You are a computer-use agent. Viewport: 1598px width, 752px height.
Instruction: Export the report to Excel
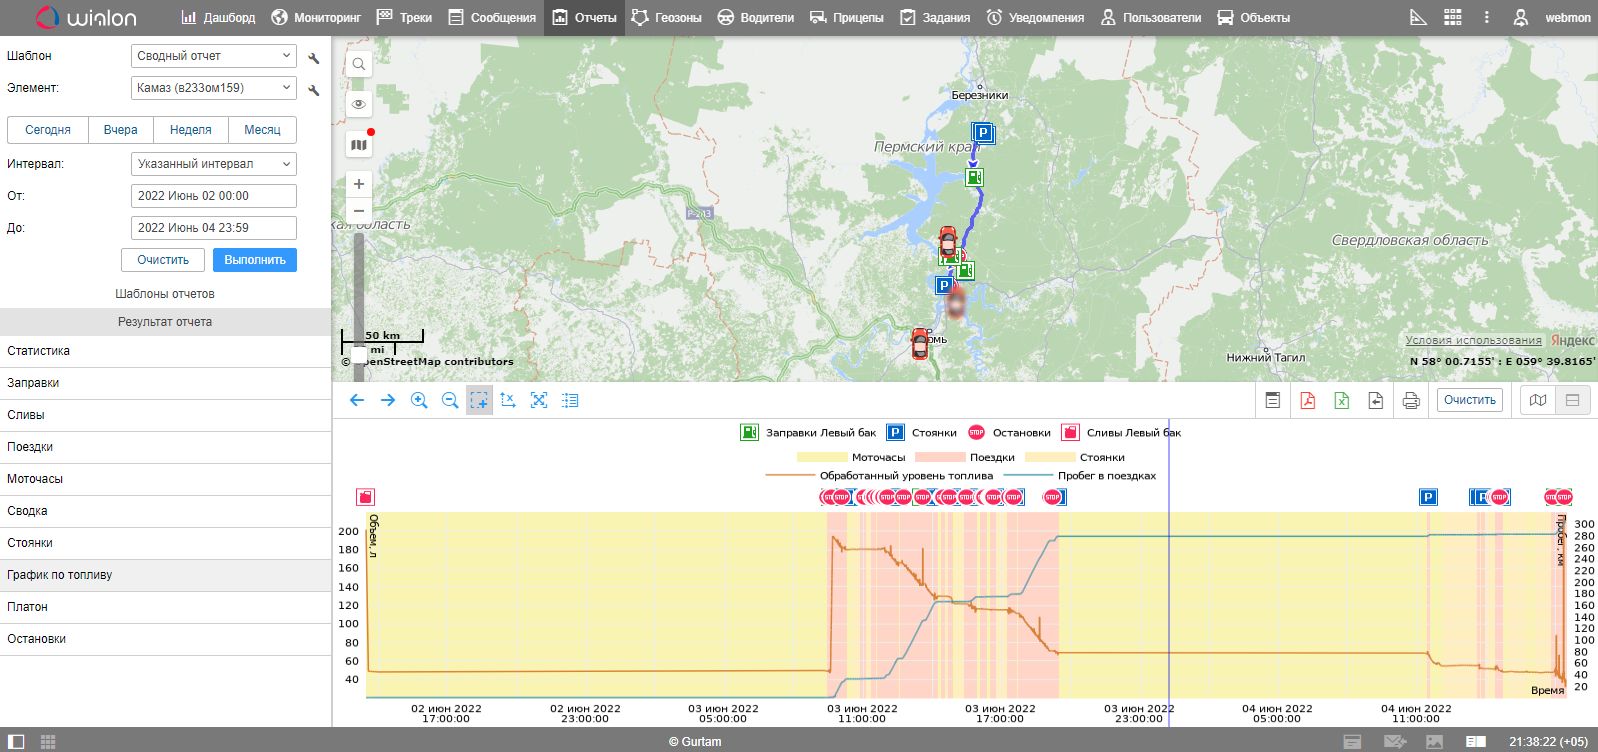click(x=1342, y=400)
